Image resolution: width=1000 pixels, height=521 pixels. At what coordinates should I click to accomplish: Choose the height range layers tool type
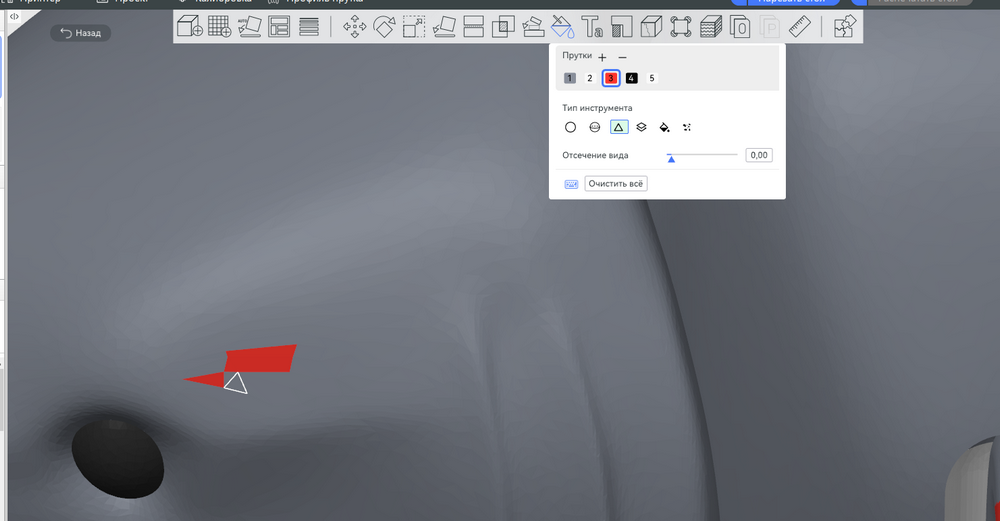(x=642, y=127)
